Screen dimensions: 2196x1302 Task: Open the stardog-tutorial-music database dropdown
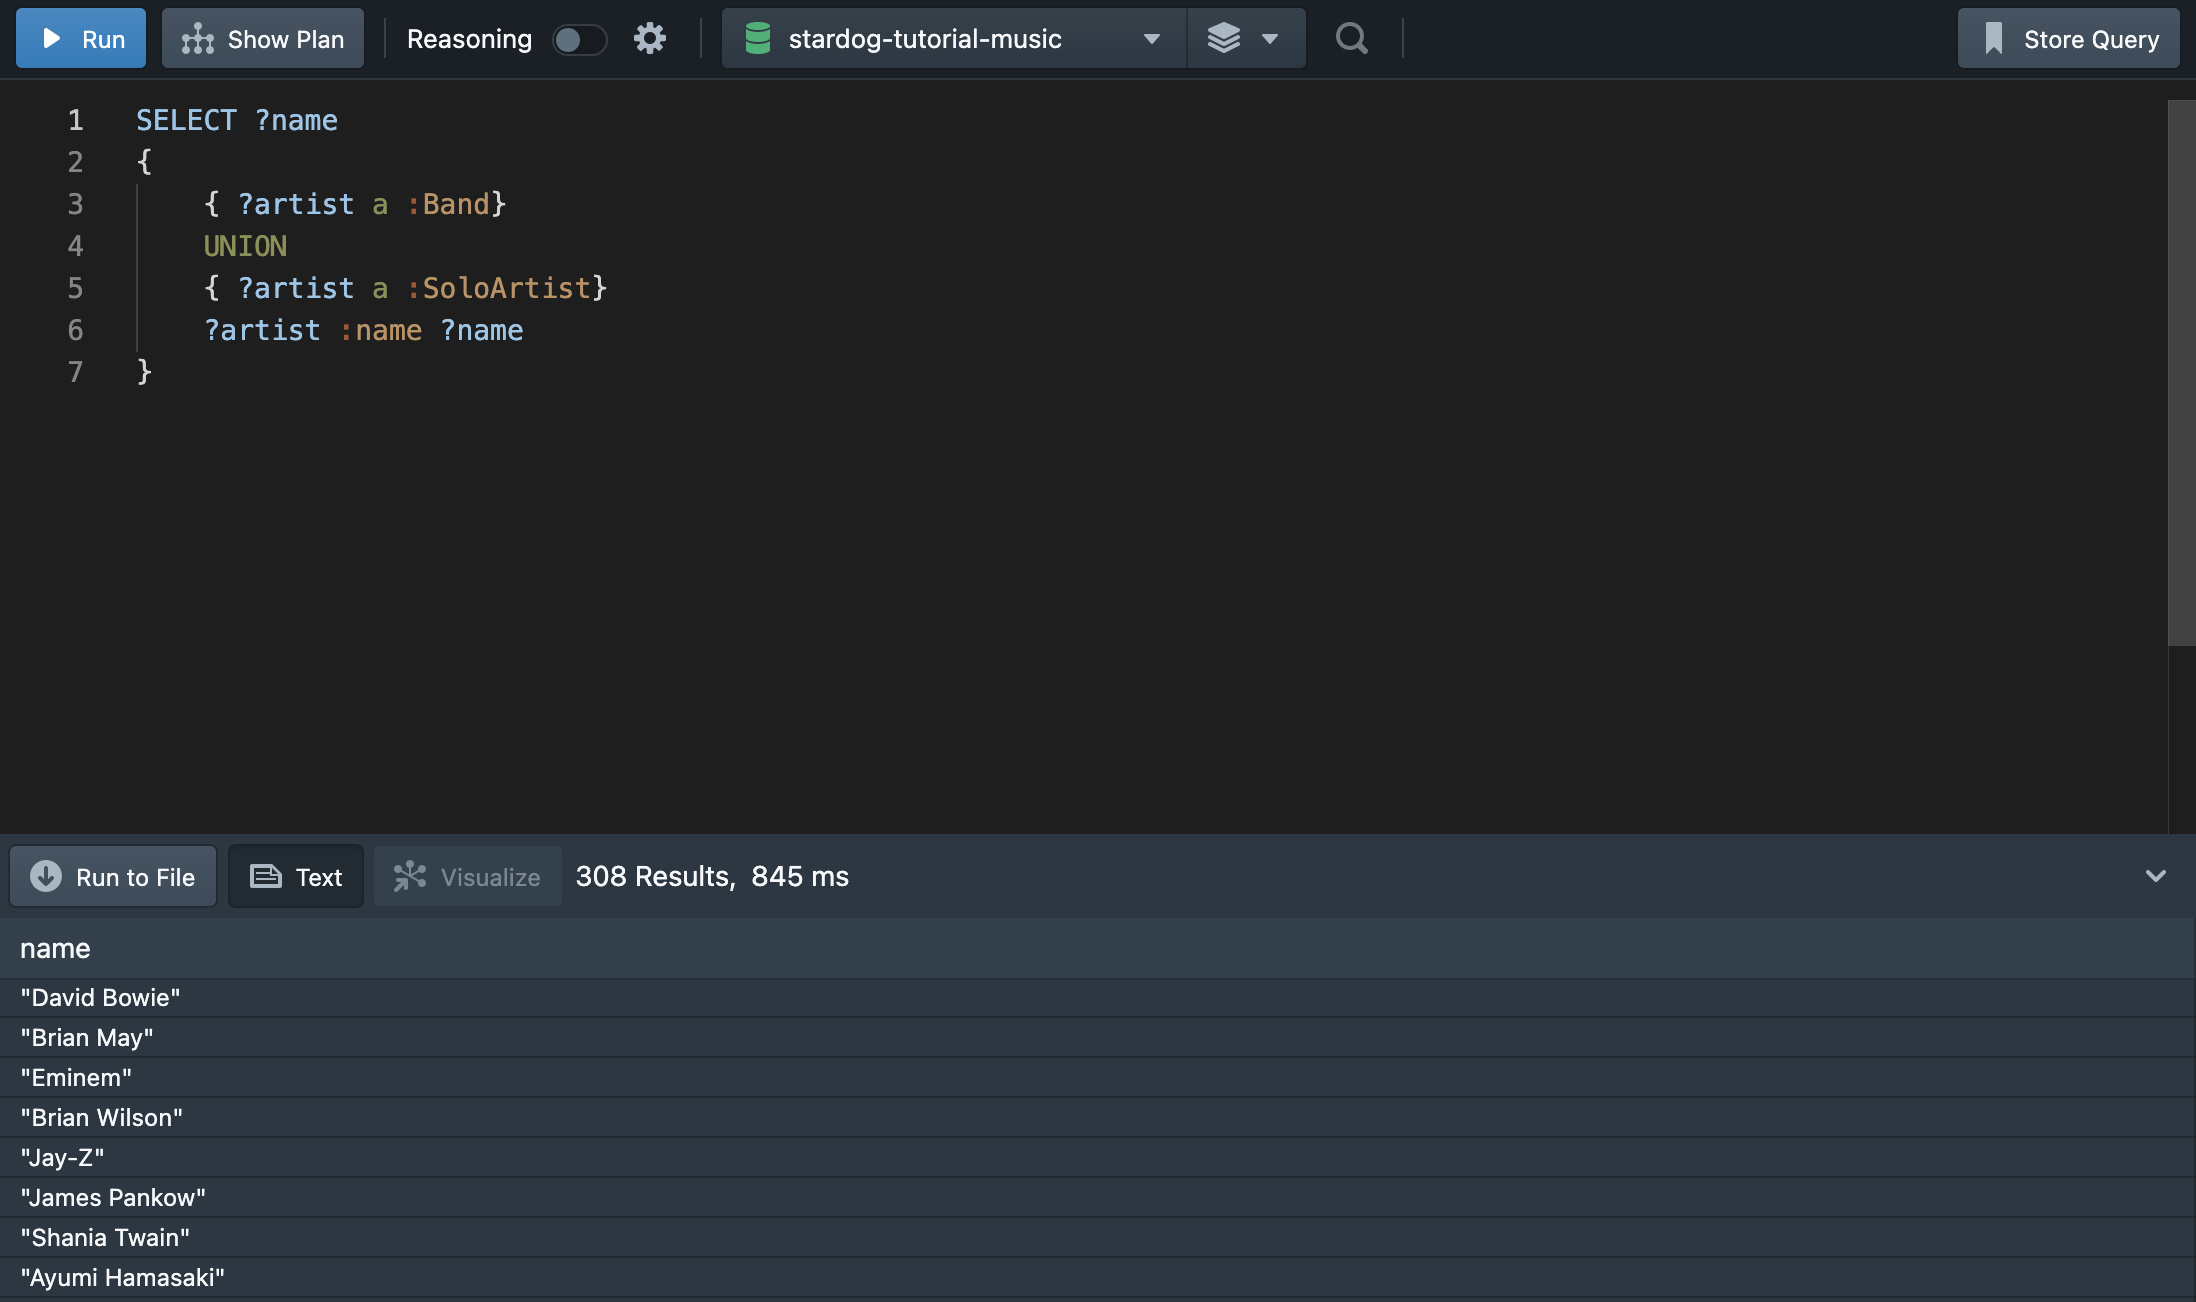click(953, 39)
